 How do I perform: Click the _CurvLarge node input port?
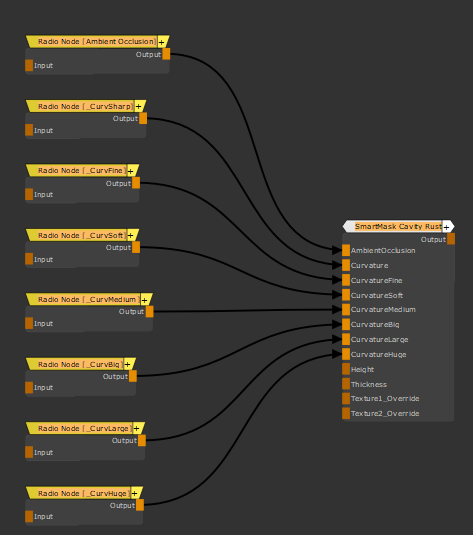(x=29, y=452)
